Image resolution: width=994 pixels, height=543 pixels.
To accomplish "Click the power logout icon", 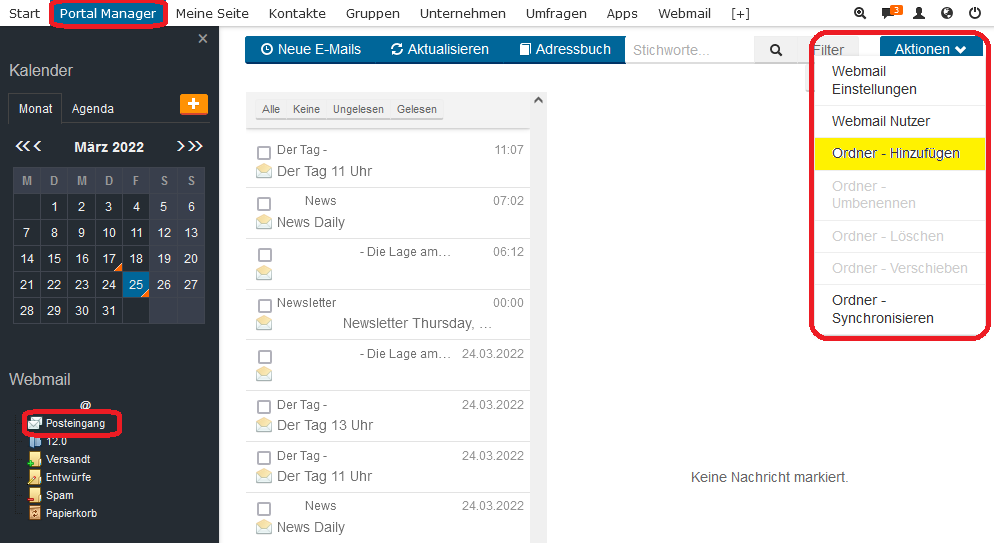I will point(975,13).
